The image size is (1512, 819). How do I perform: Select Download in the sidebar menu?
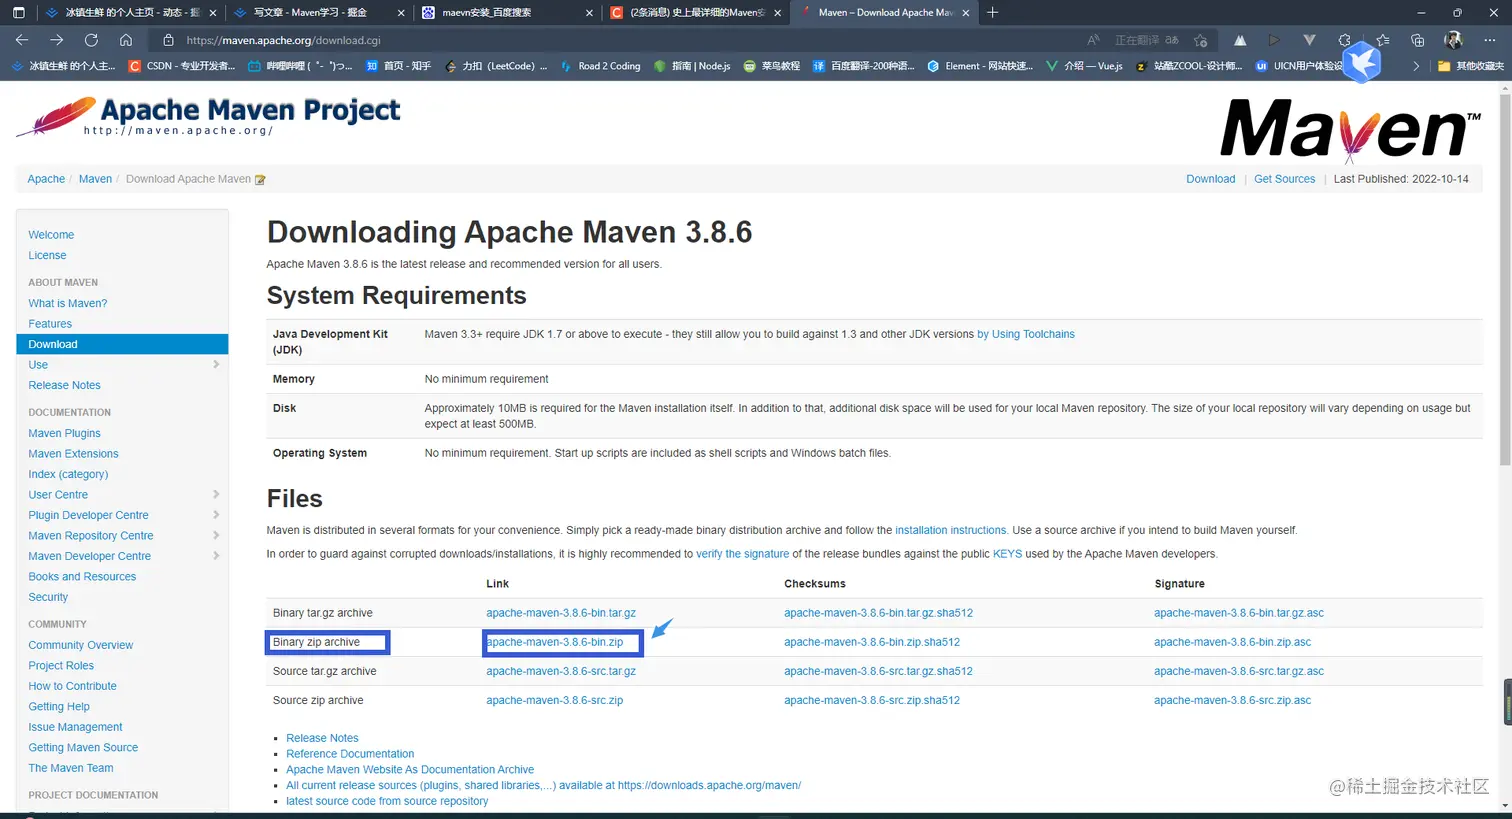tap(122, 344)
